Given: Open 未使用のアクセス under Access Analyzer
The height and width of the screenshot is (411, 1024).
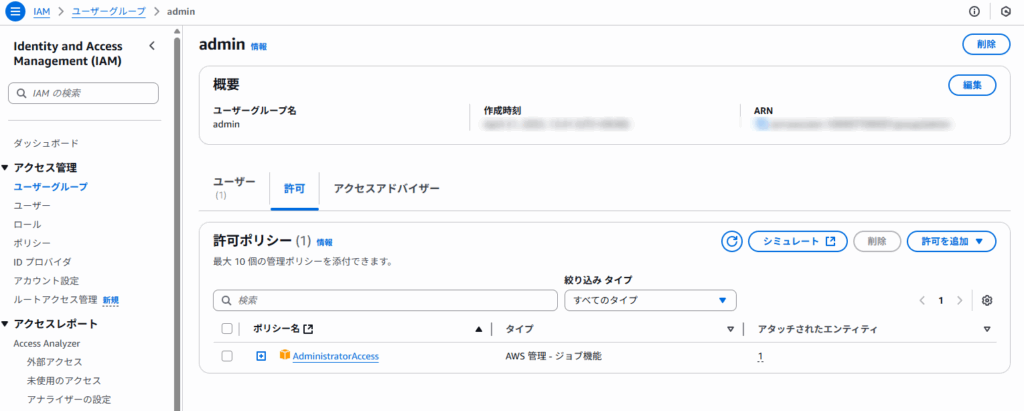Looking at the screenshot, I should 63,381.
